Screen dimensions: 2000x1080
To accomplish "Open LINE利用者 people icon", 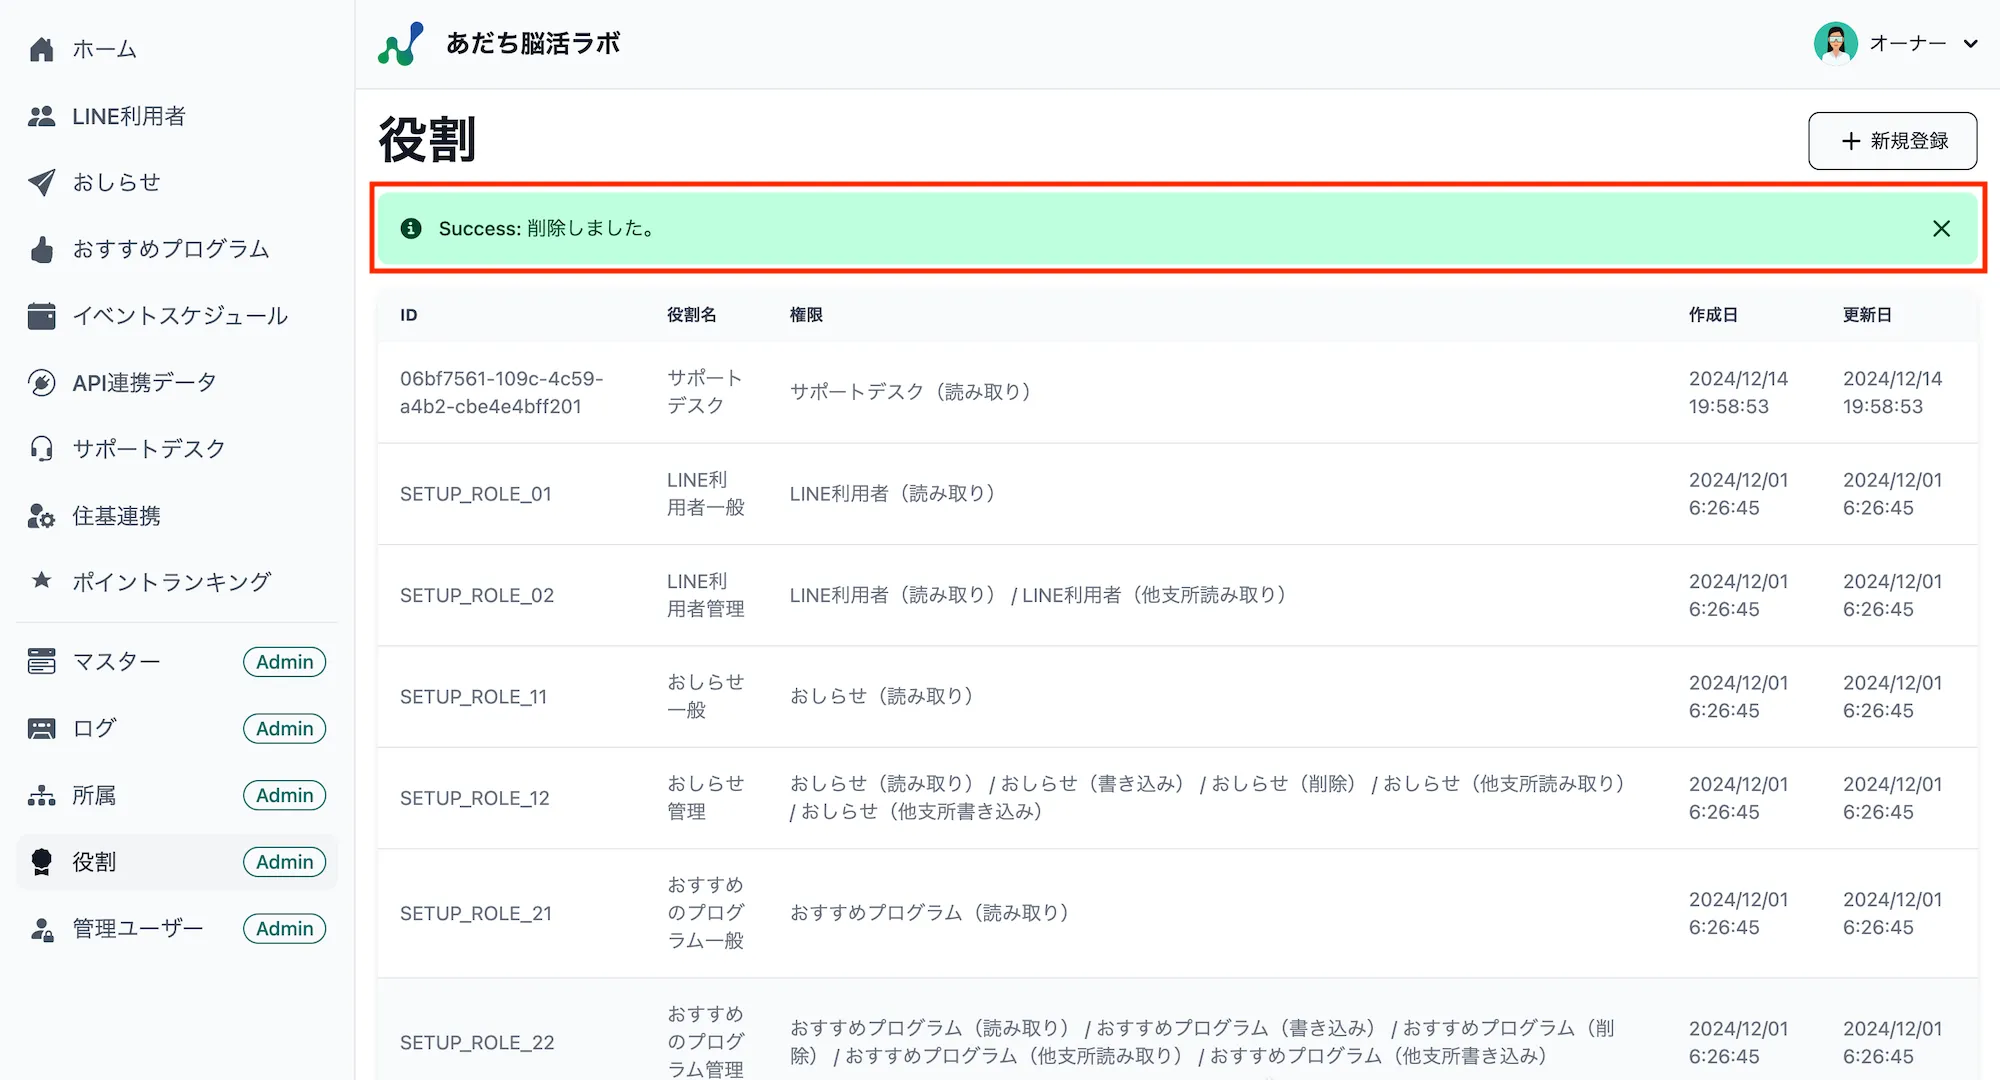I will point(41,116).
